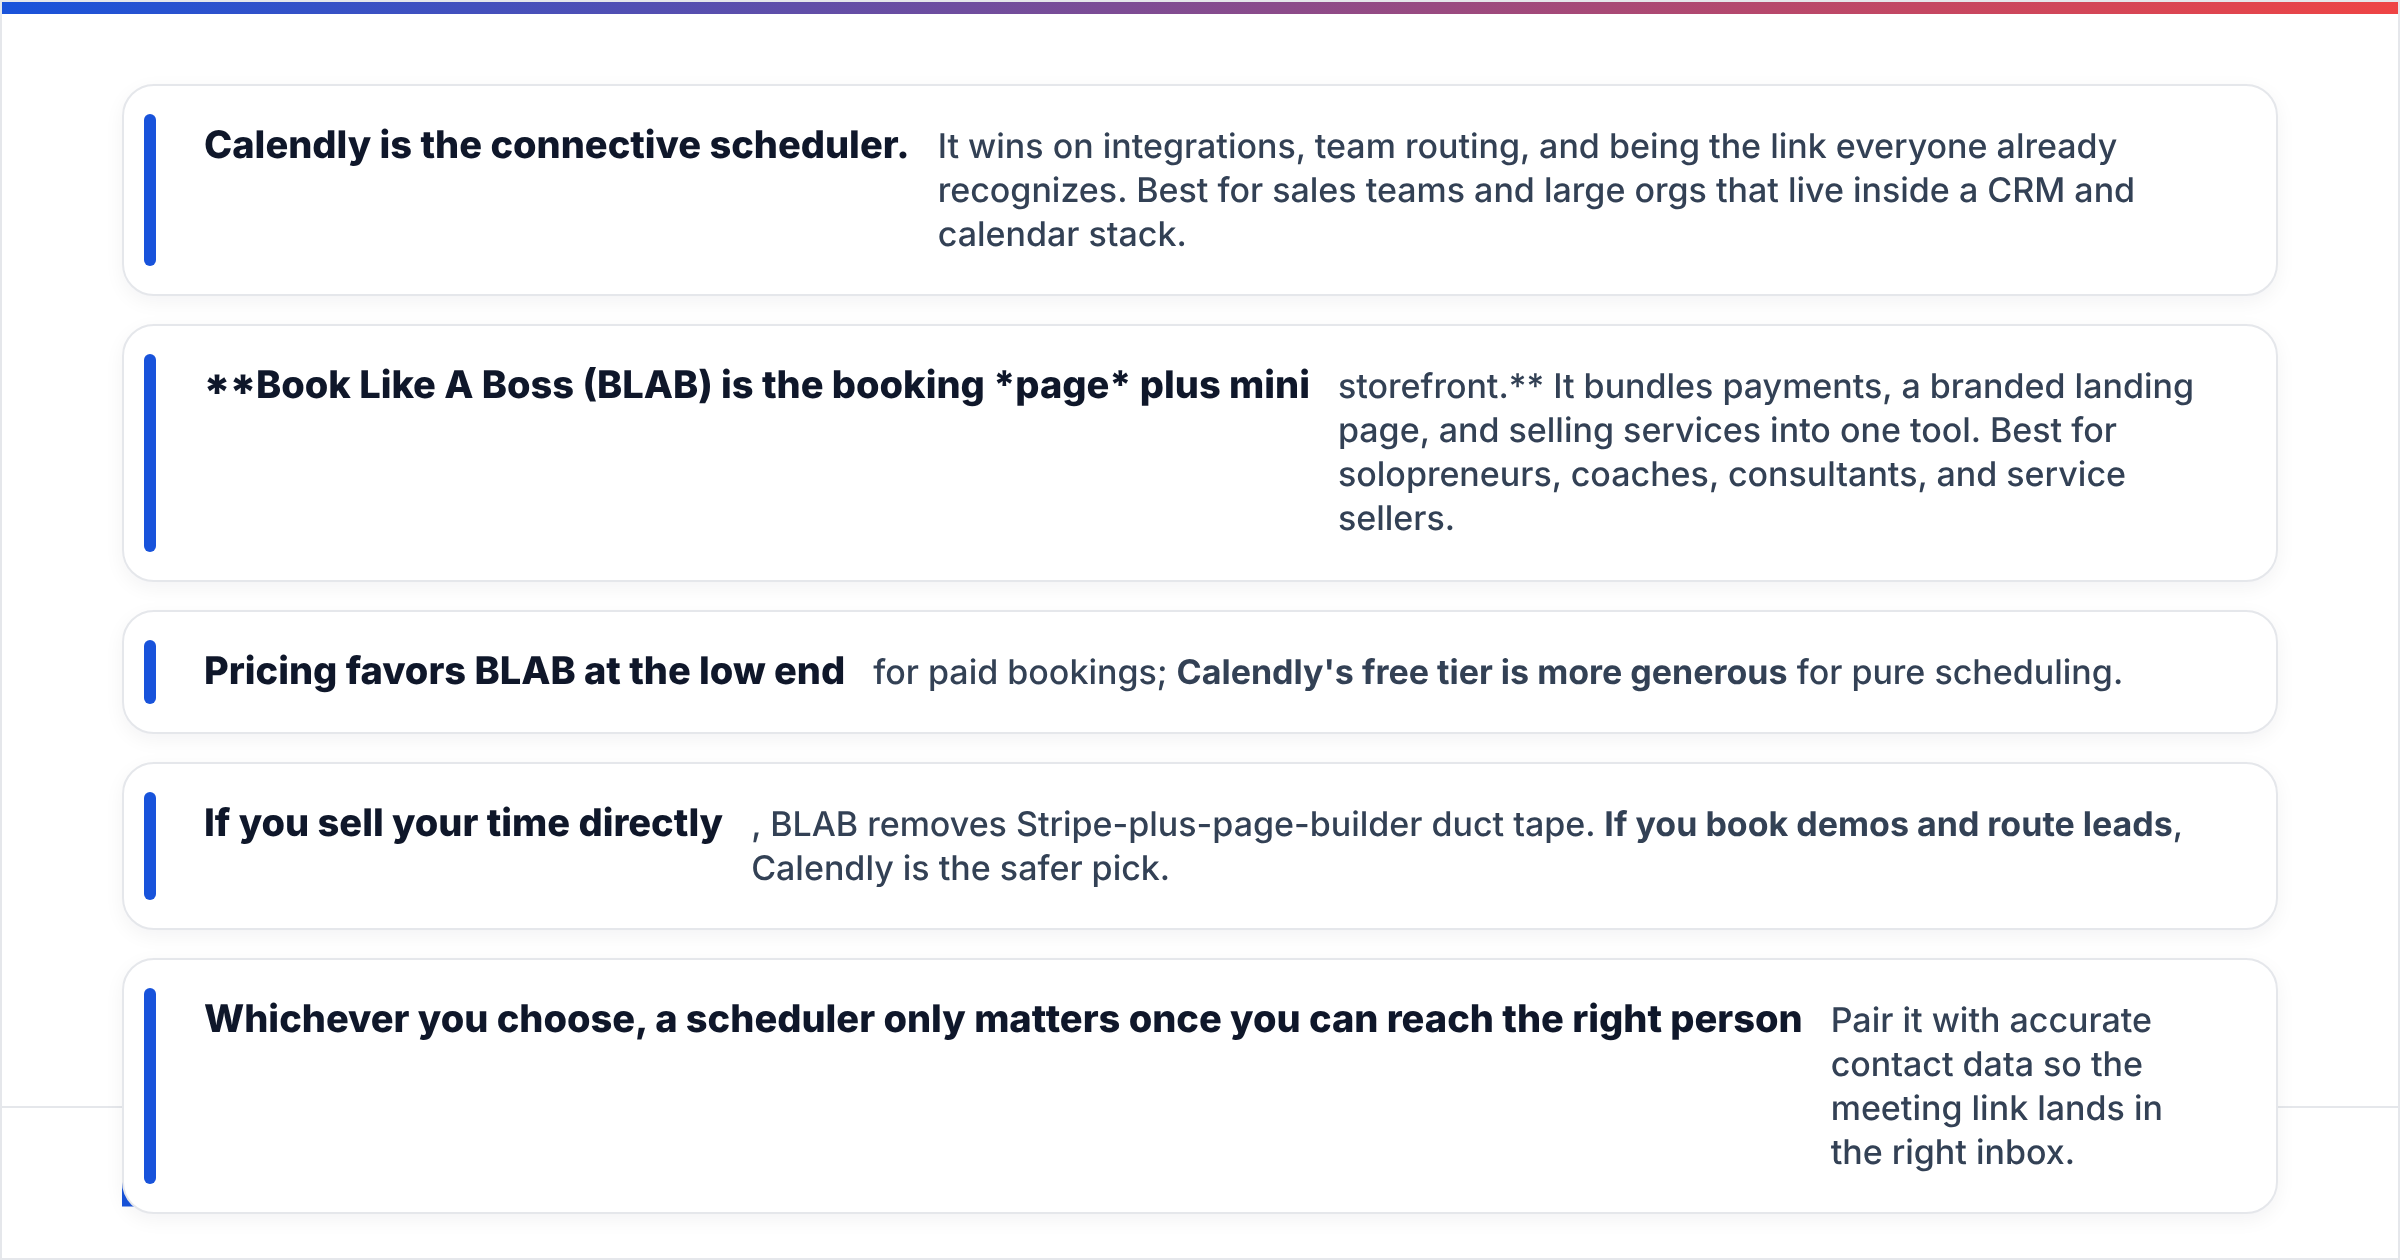Viewport: 2400px width, 1260px height.
Task: Click the blue accent bar on the last card
Action: pos(150,1086)
